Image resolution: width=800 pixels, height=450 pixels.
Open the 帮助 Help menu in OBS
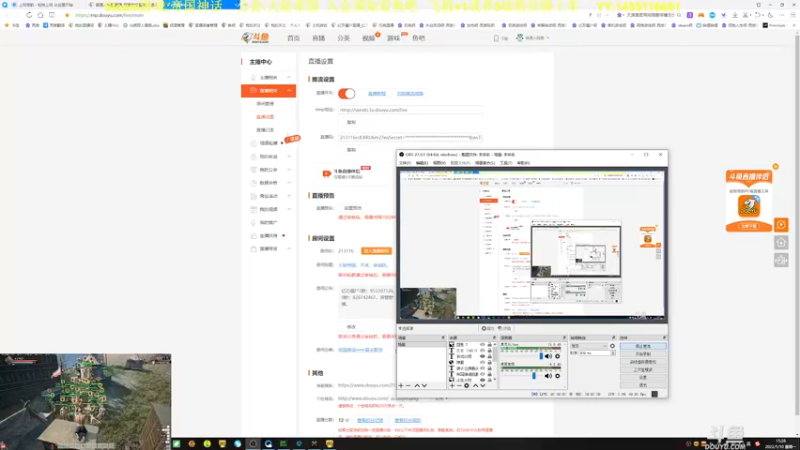[x=523, y=163]
